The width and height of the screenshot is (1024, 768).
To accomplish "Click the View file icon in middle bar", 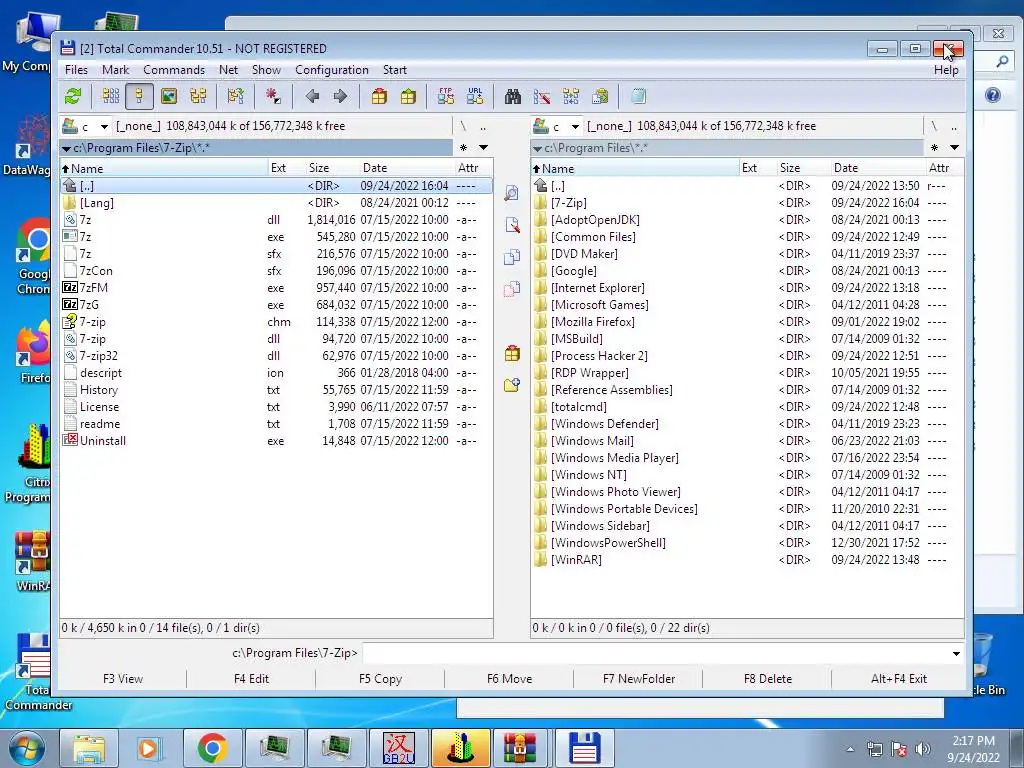I will coord(512,193).
